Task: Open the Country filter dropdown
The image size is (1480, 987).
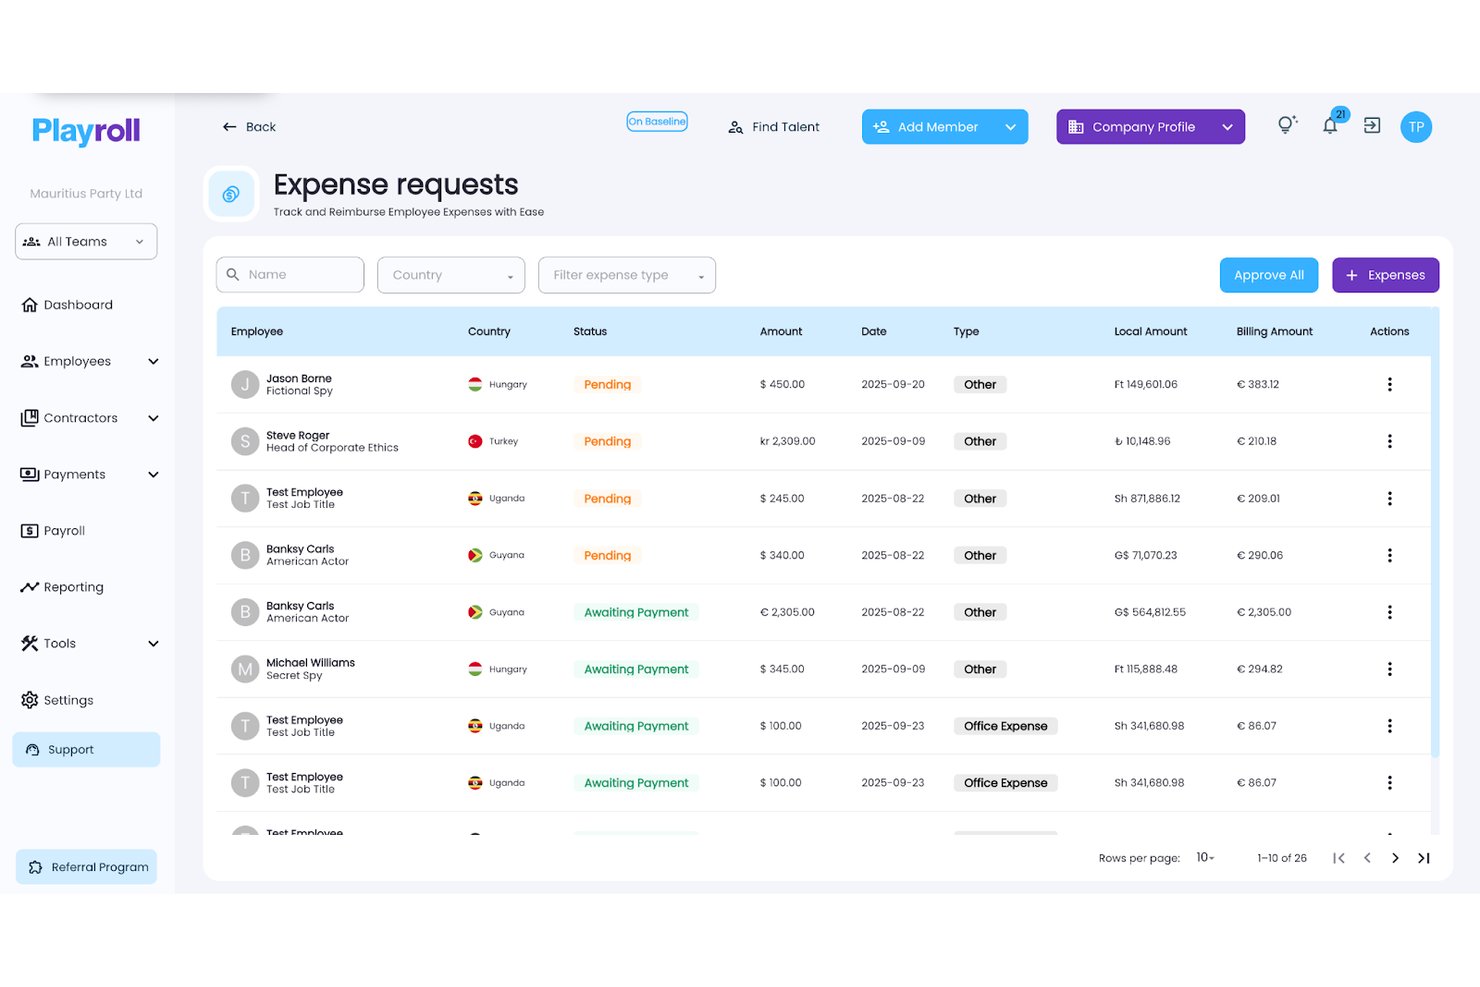Action: pos(451,275)
